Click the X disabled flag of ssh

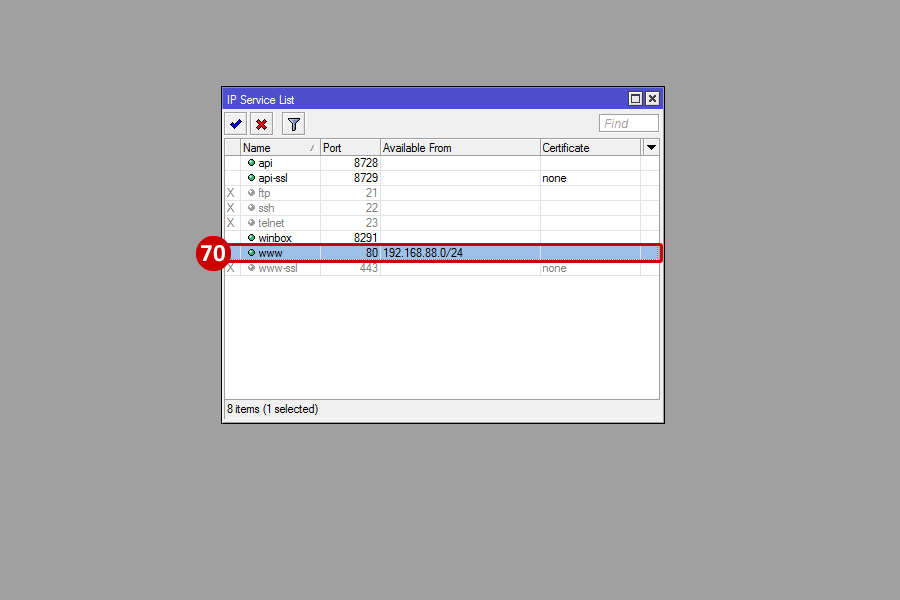230,208
